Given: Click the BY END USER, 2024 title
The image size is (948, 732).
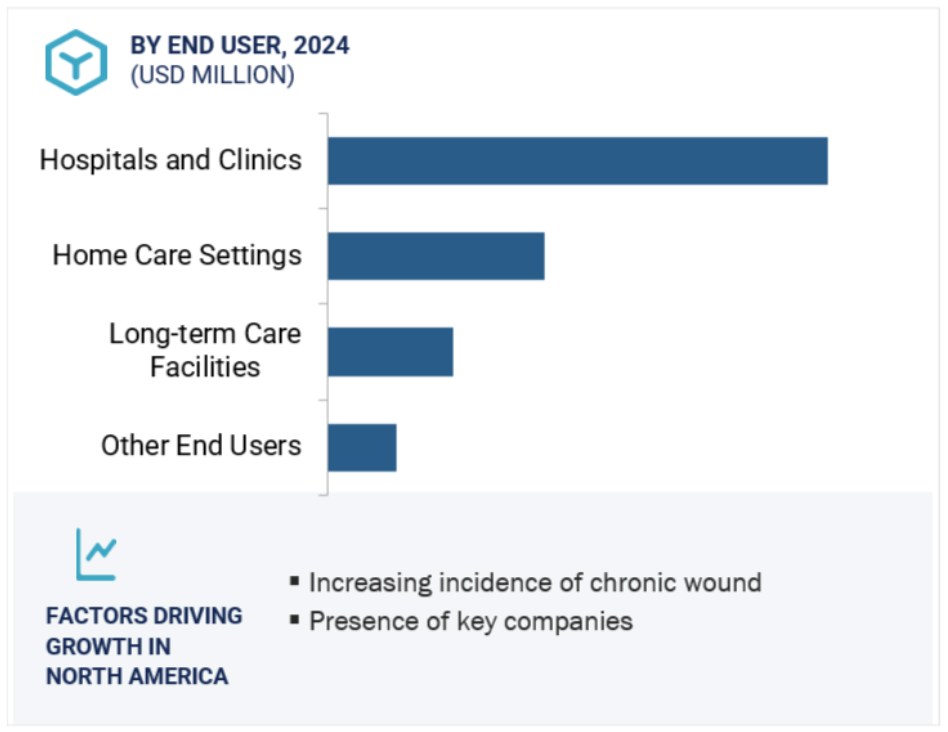Looking at the screenshot, I should pyautogui.click(x=240, y=45).
